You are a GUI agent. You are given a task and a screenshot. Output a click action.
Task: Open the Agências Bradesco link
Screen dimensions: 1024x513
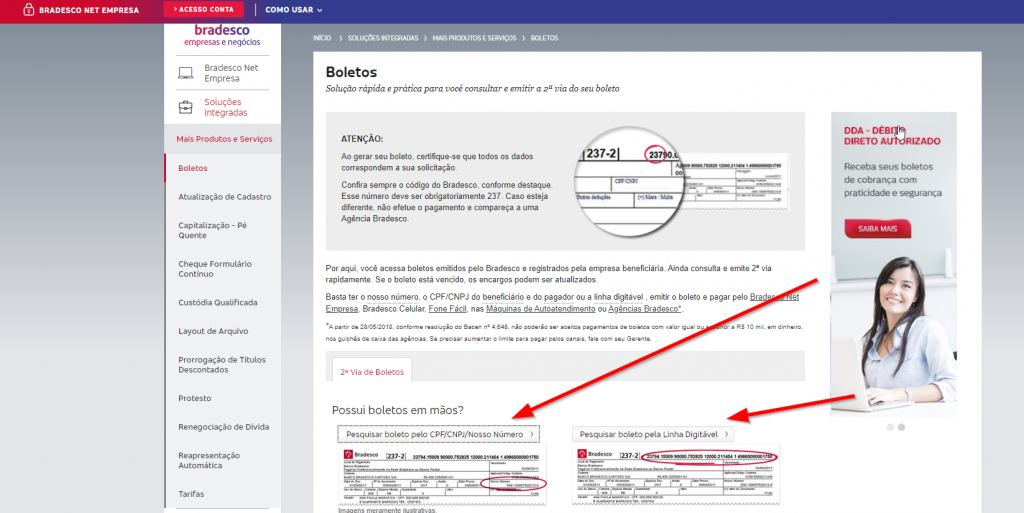[644, 309]
